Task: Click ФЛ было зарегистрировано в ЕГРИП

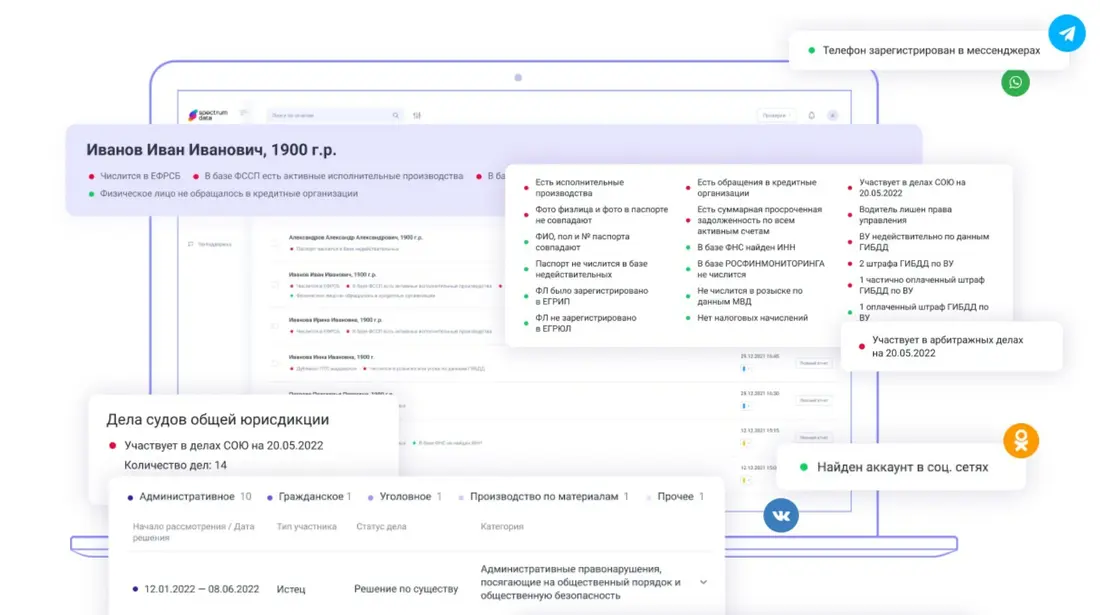Action: point(592,296)
